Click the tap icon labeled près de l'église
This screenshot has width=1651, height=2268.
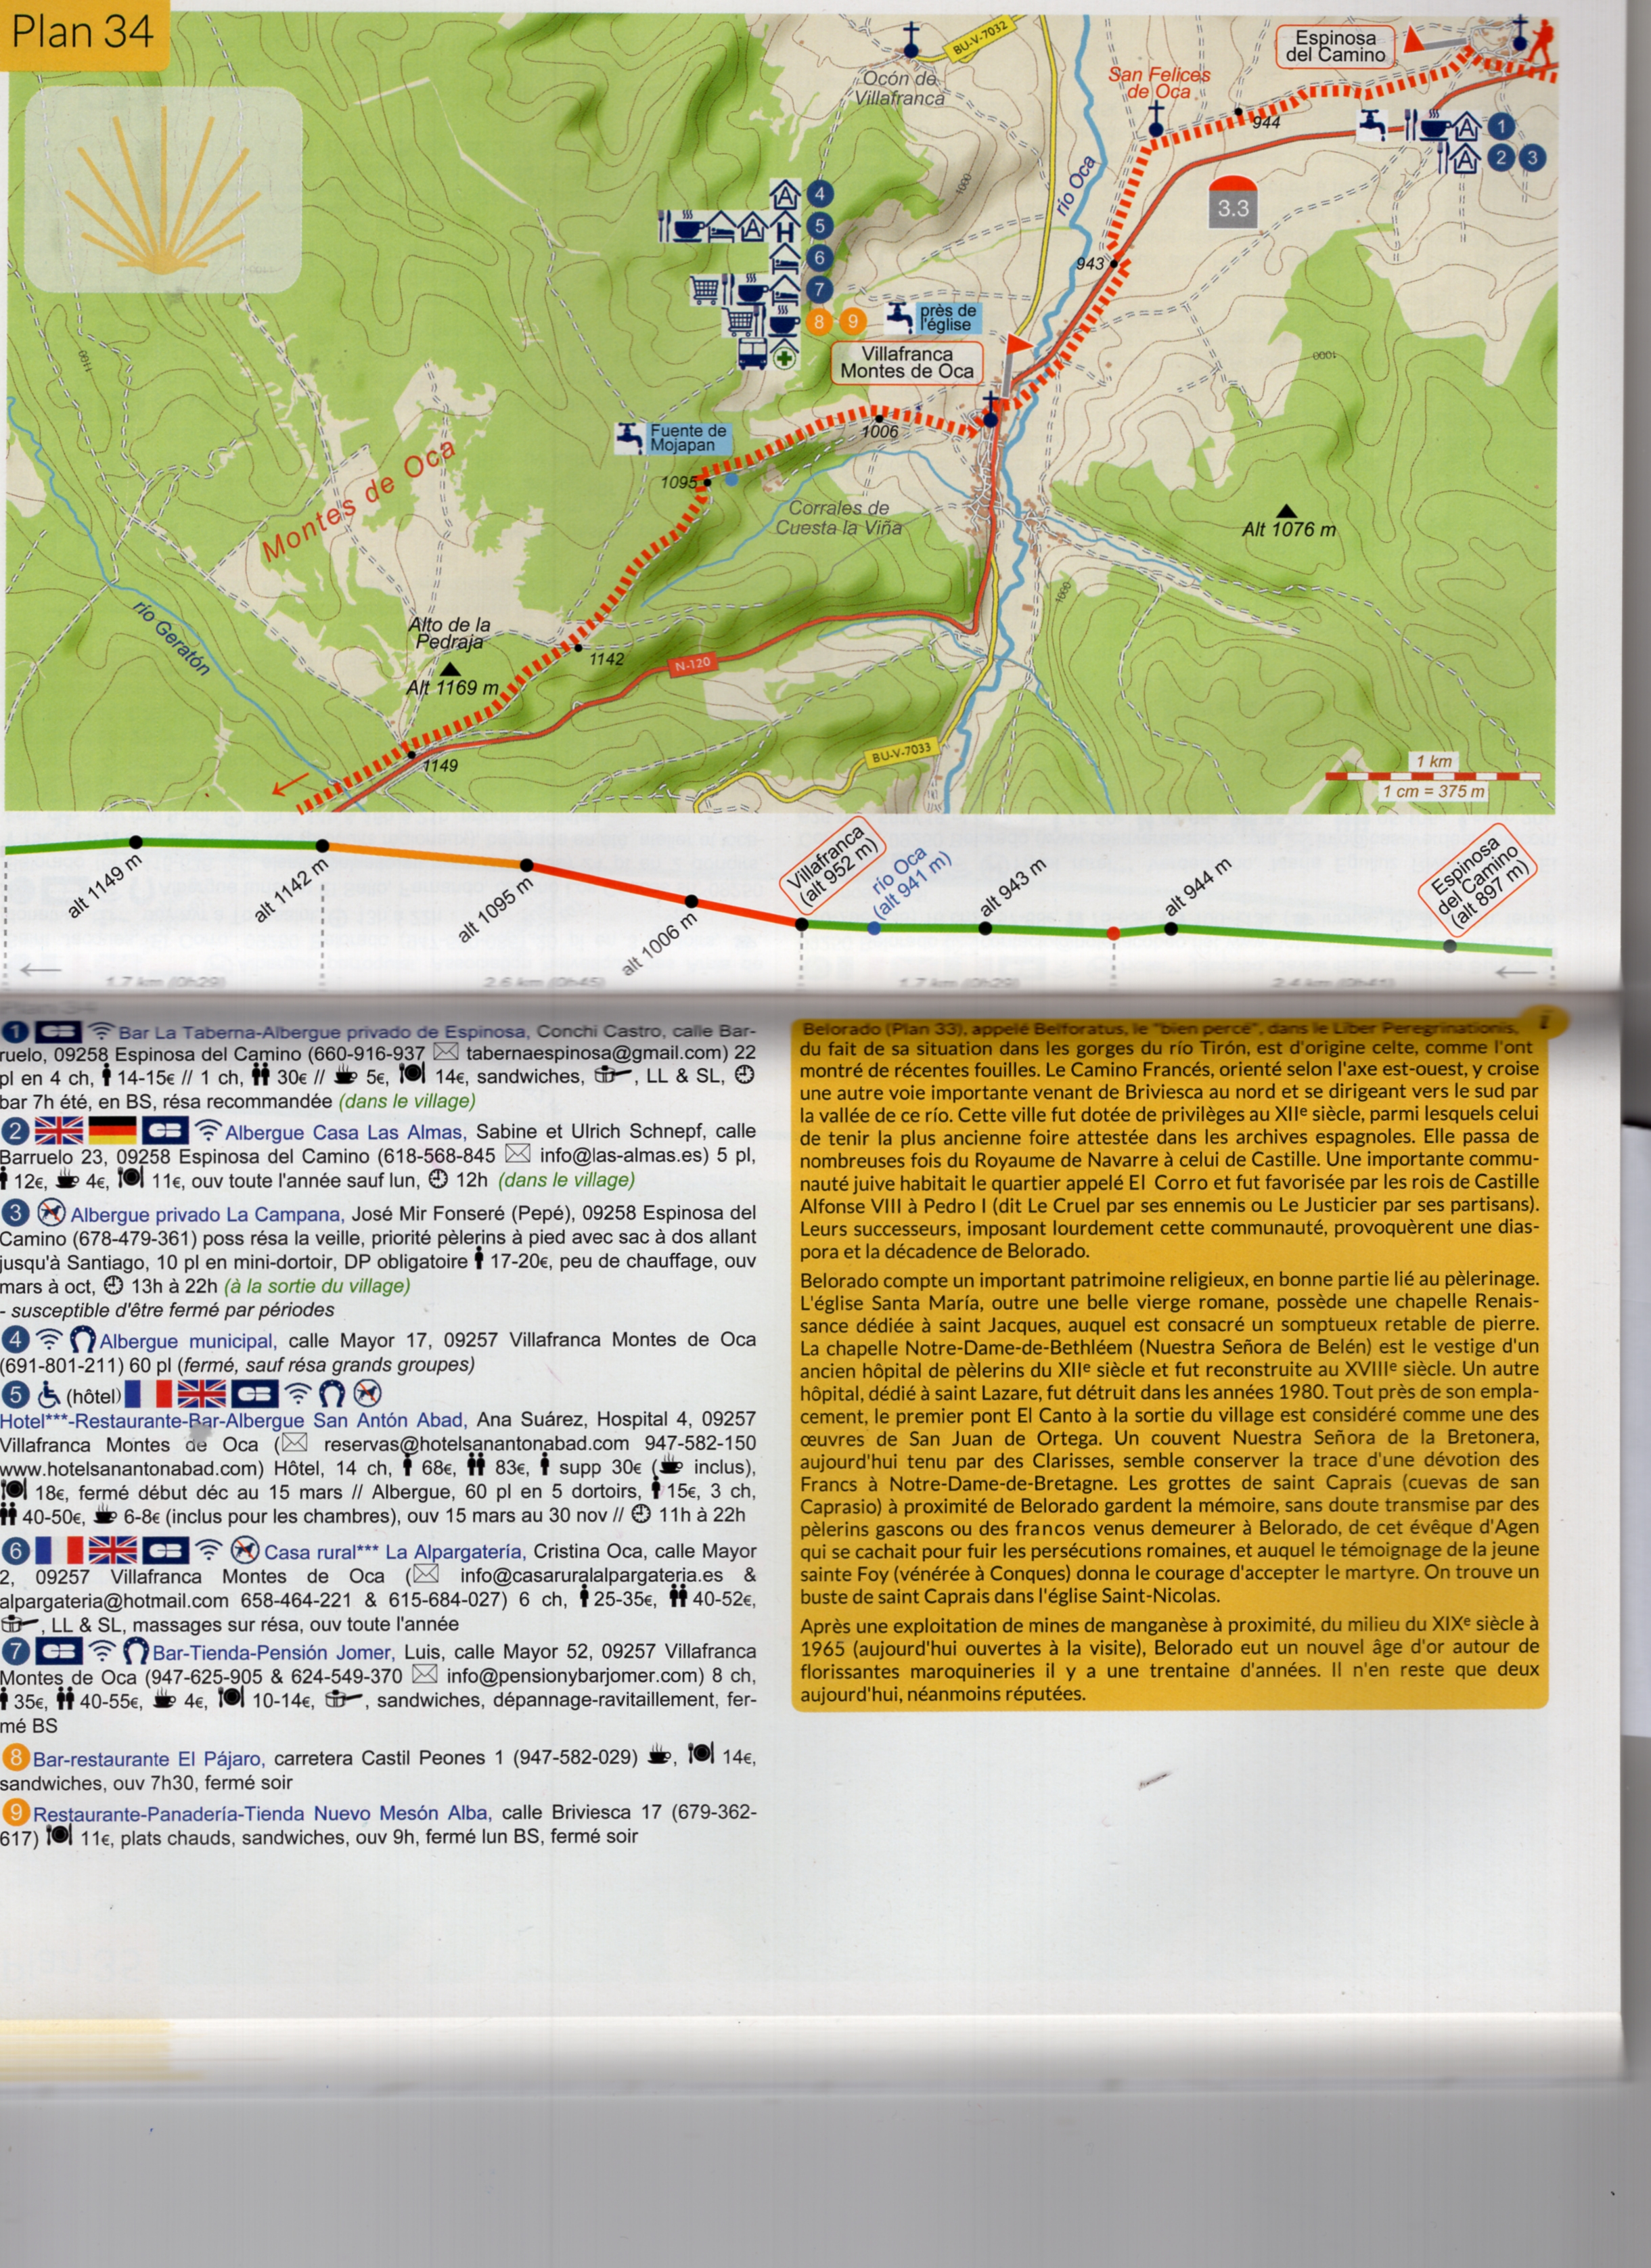pyautogui.click(x=900, y=318)
